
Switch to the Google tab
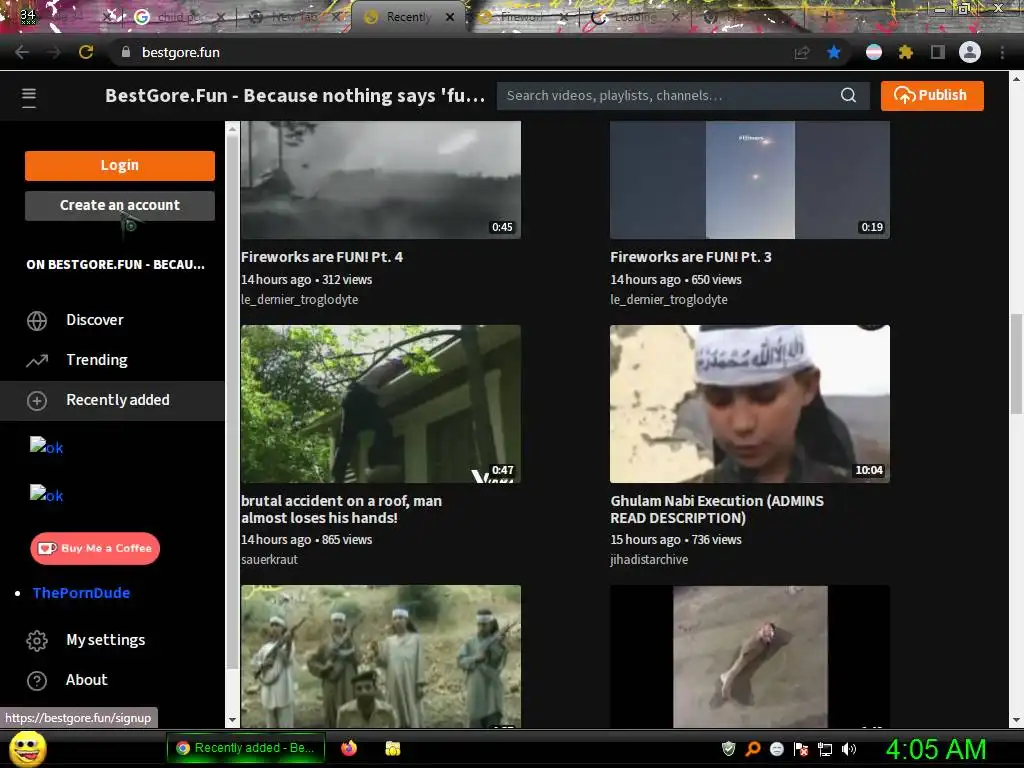tap(176, 17)
